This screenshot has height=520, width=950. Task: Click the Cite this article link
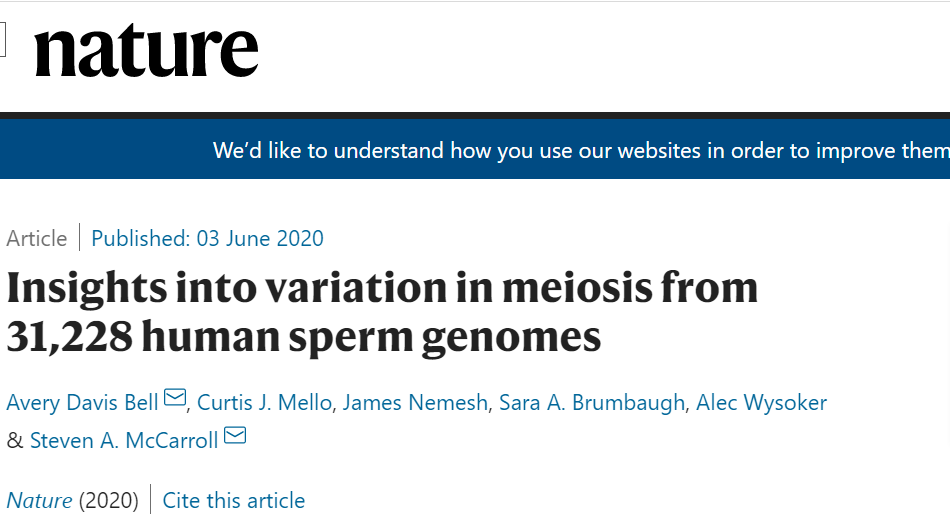coord(234,500)
